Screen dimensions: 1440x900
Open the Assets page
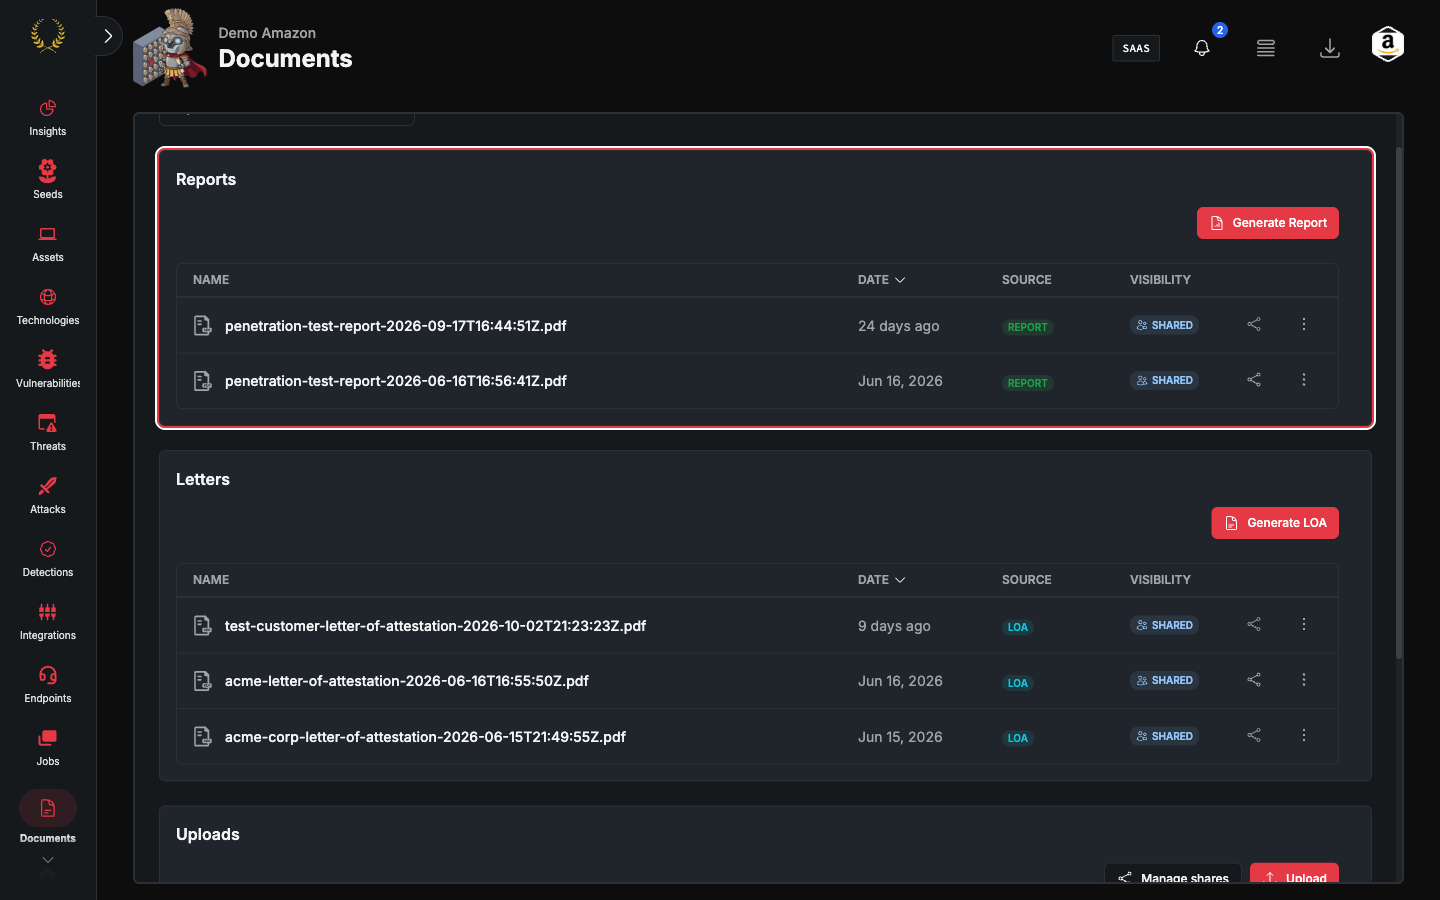pyautogui.click(x=48, y=244)
